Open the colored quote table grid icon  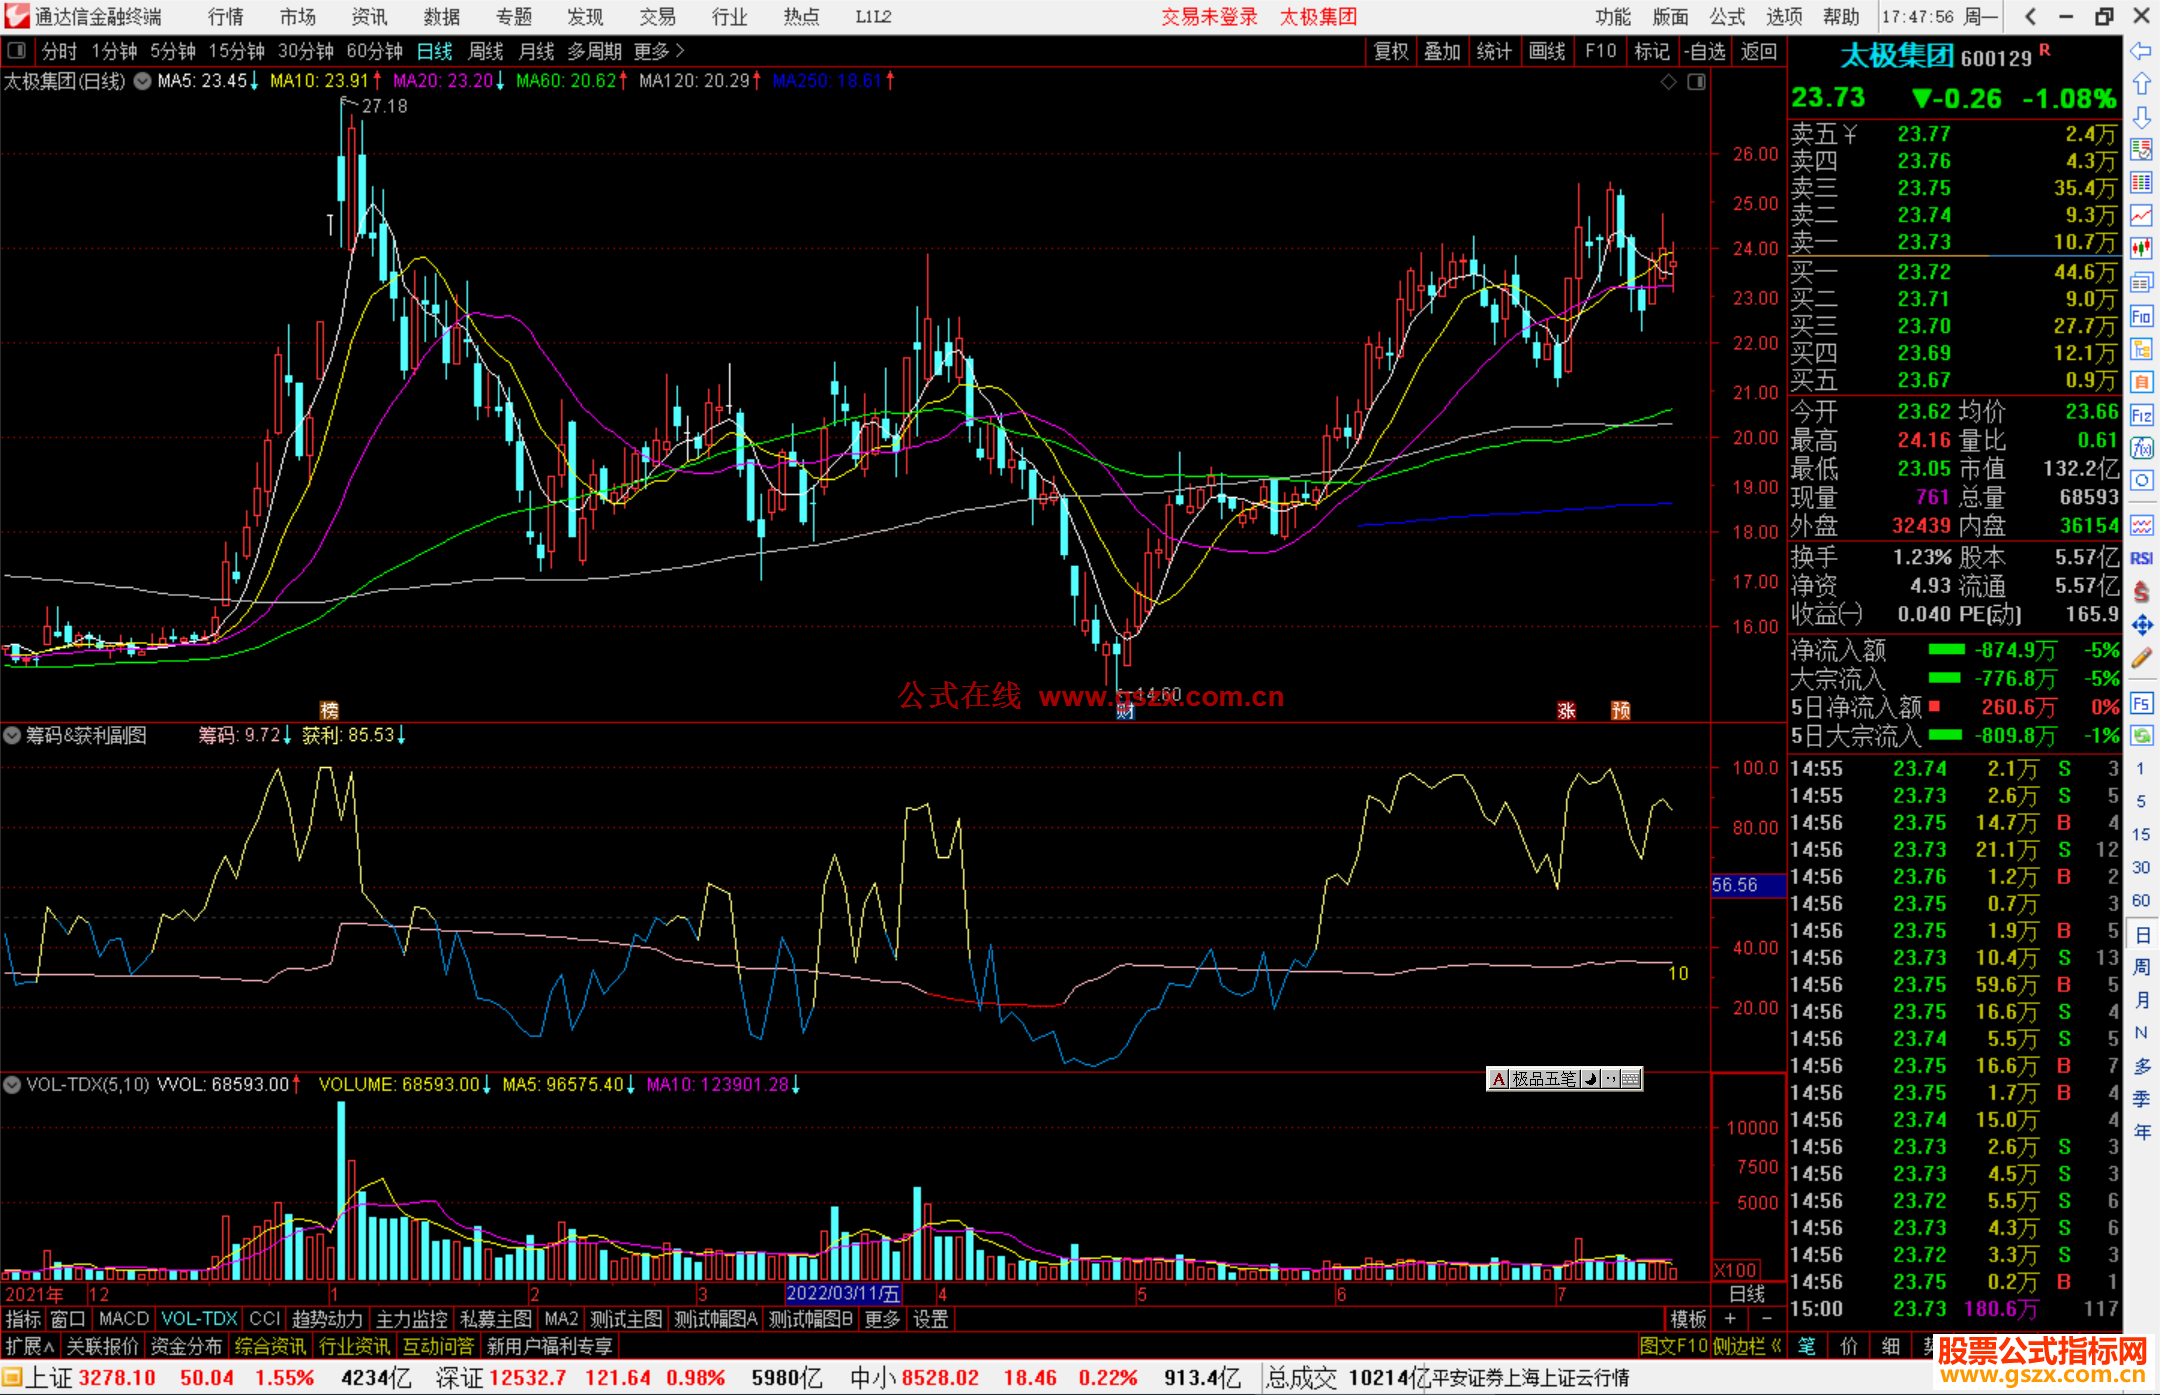point(2141,183)
